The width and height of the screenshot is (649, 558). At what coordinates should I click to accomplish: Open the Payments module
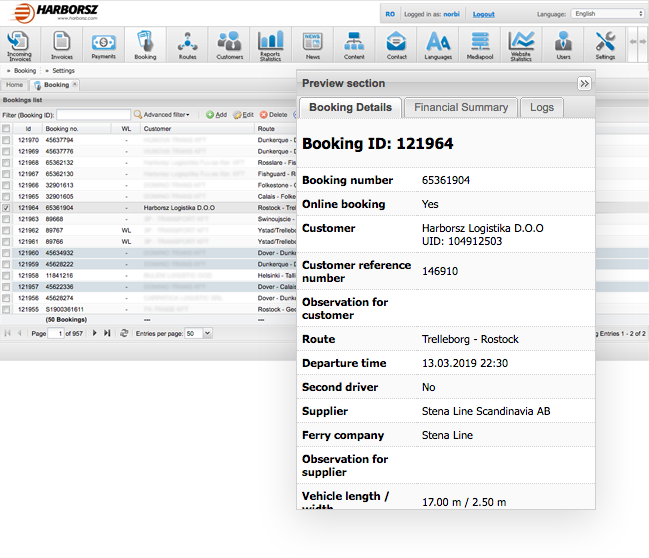click(x=104, y=44)
